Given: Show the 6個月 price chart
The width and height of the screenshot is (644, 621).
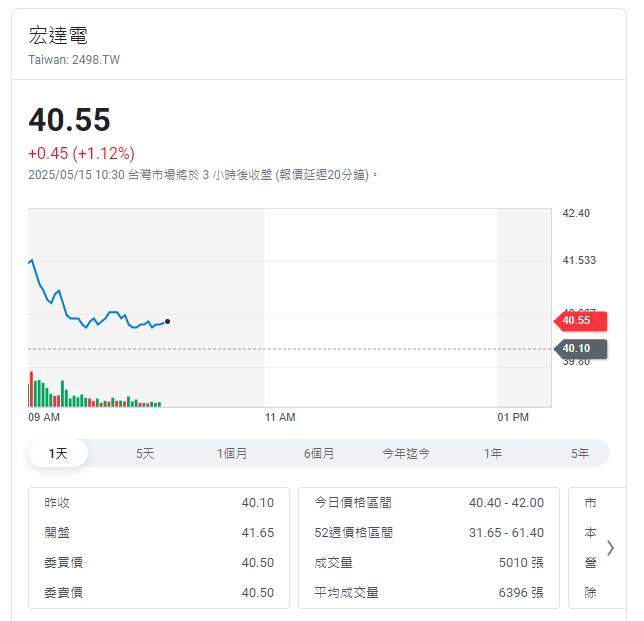Looking at the screenshot, I should [319, 453].
